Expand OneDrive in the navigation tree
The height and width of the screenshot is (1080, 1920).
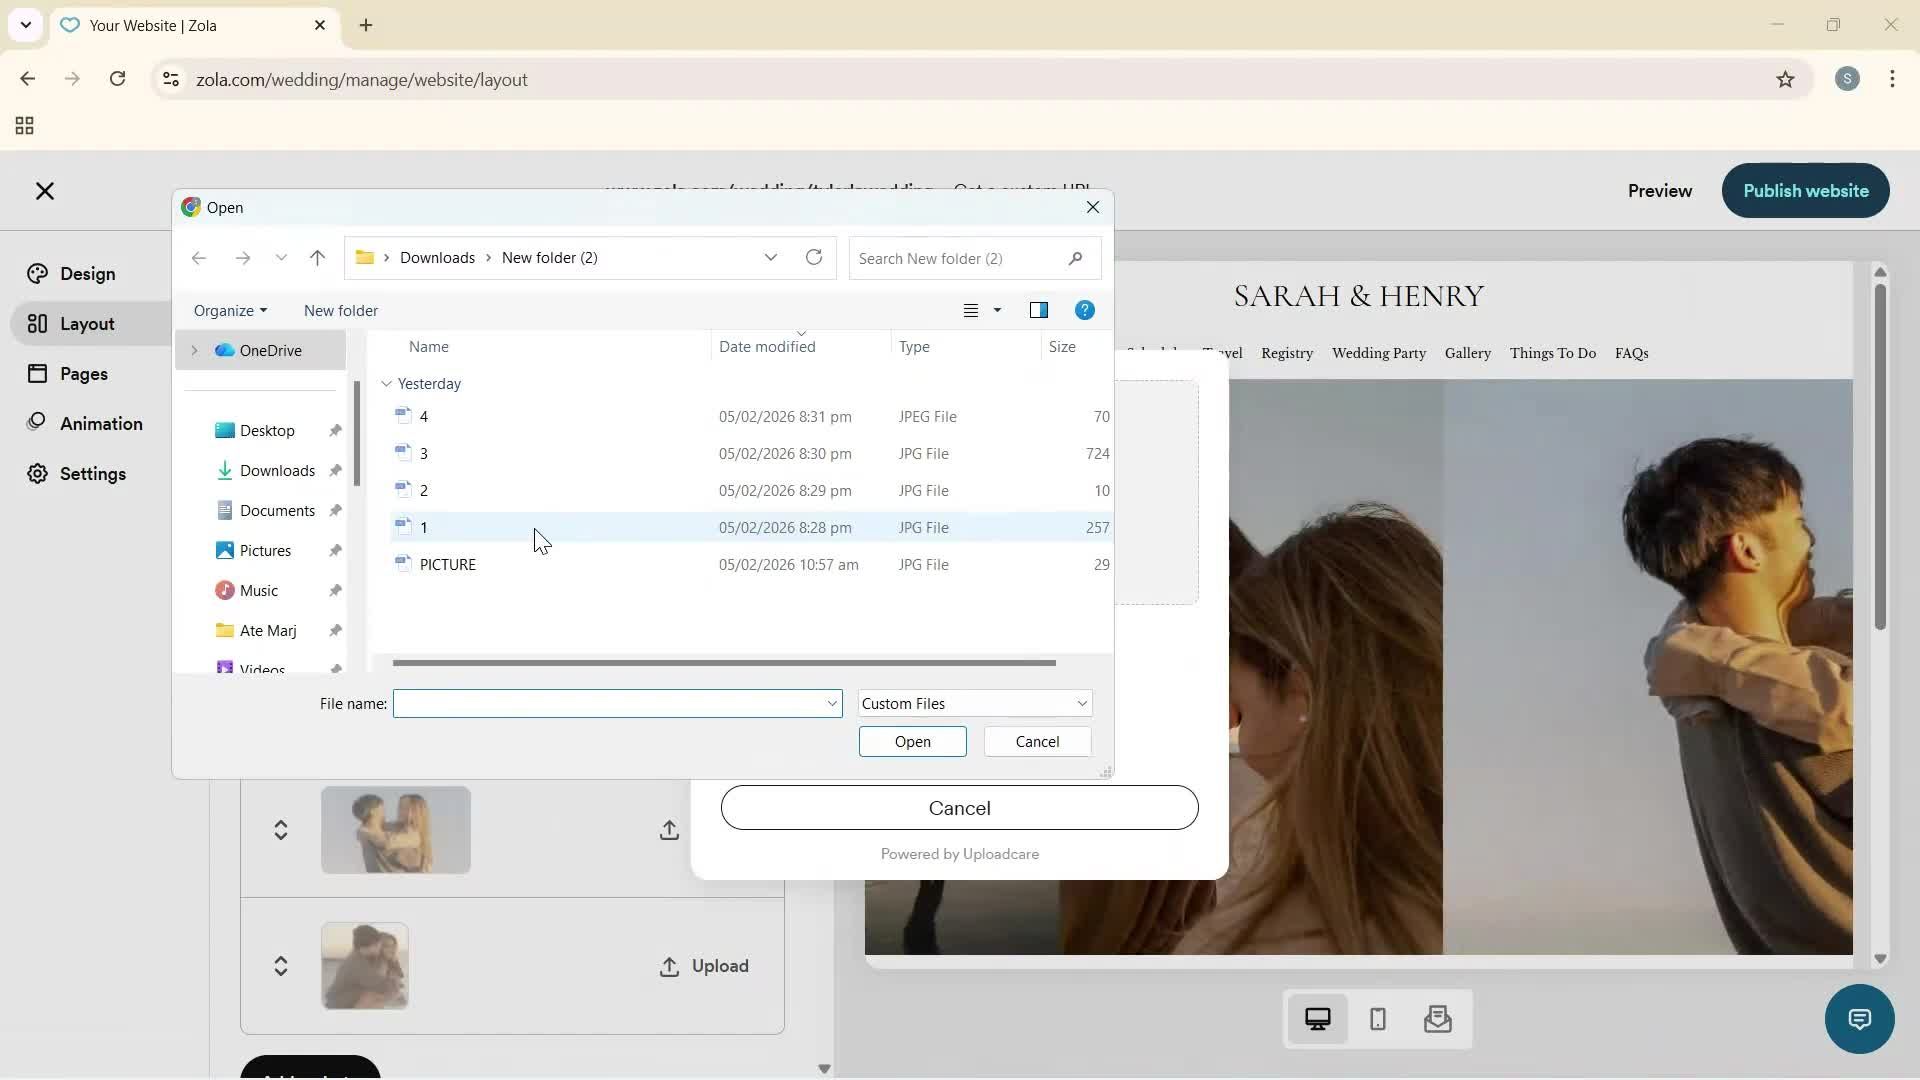196,350
